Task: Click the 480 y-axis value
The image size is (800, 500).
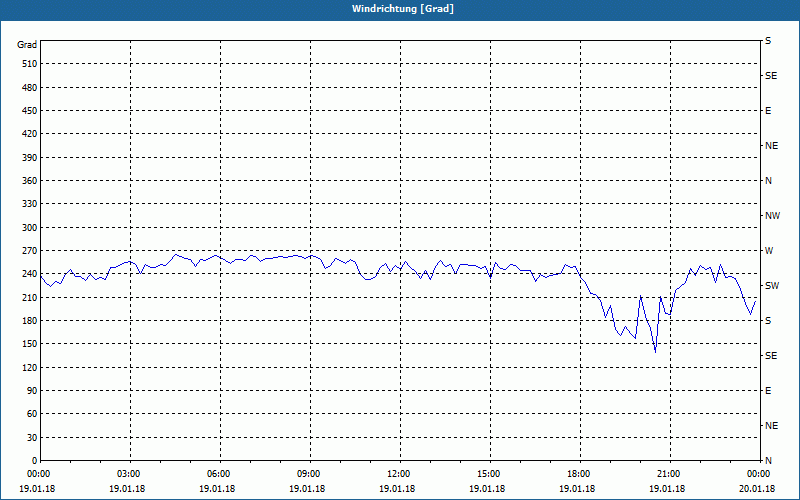Action: (x=30, y=88)
